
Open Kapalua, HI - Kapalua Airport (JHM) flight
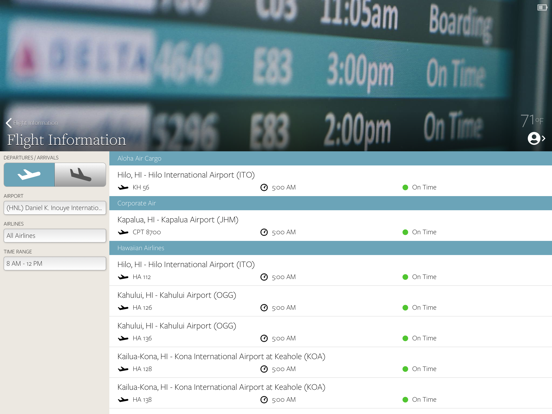coord(331,225)
